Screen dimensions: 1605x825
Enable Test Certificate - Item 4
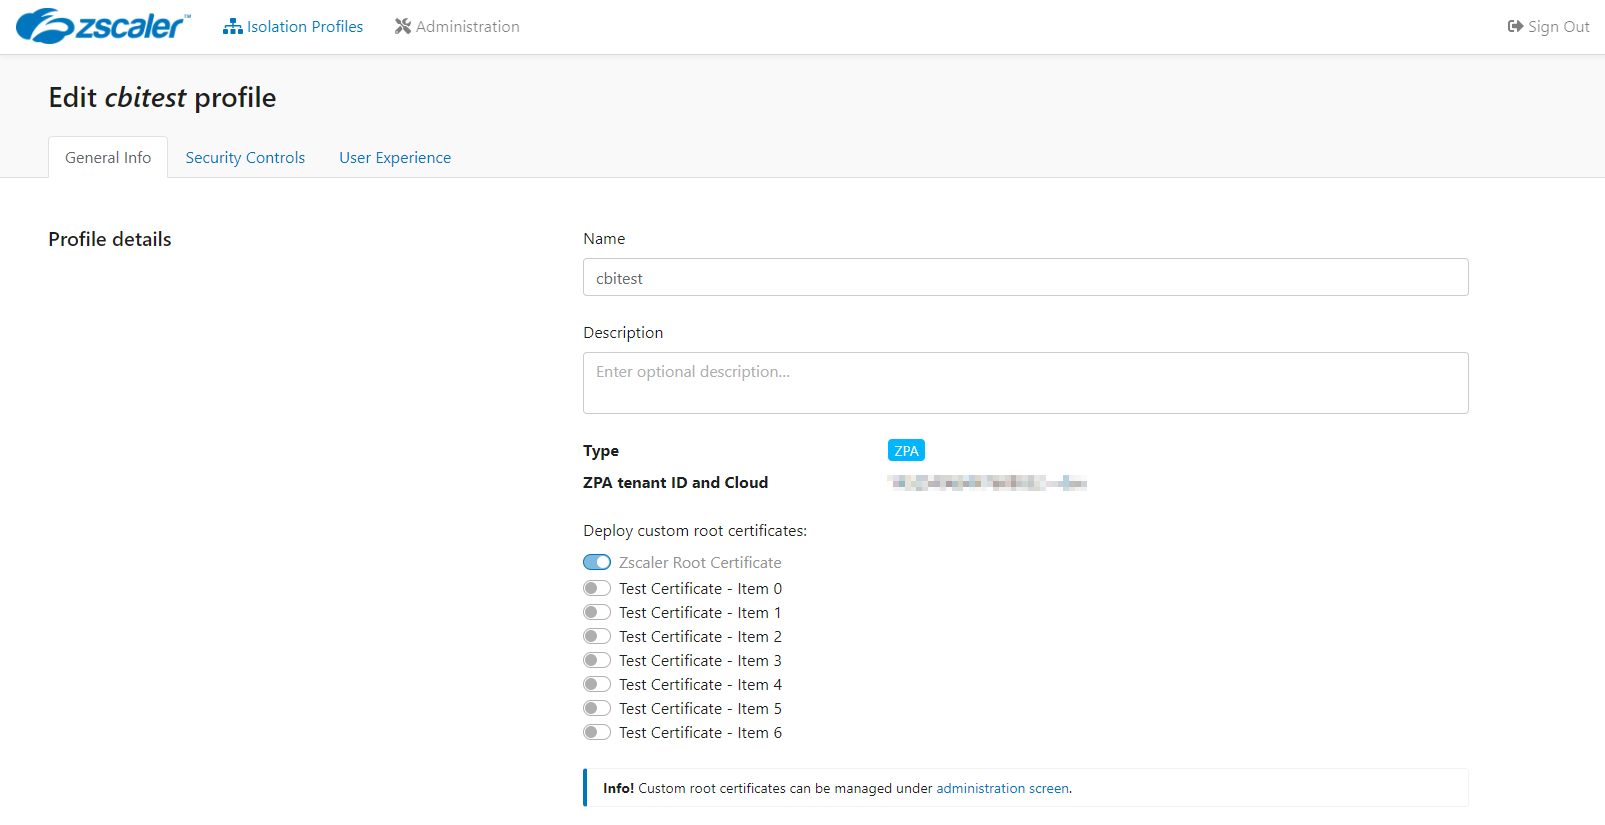pos(597,685)
